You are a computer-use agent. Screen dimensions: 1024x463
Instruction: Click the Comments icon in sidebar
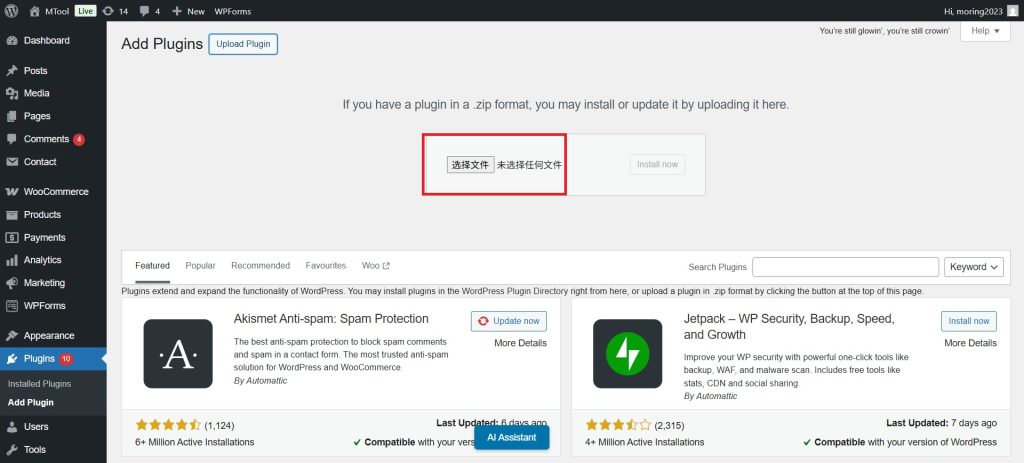point(12,139)
